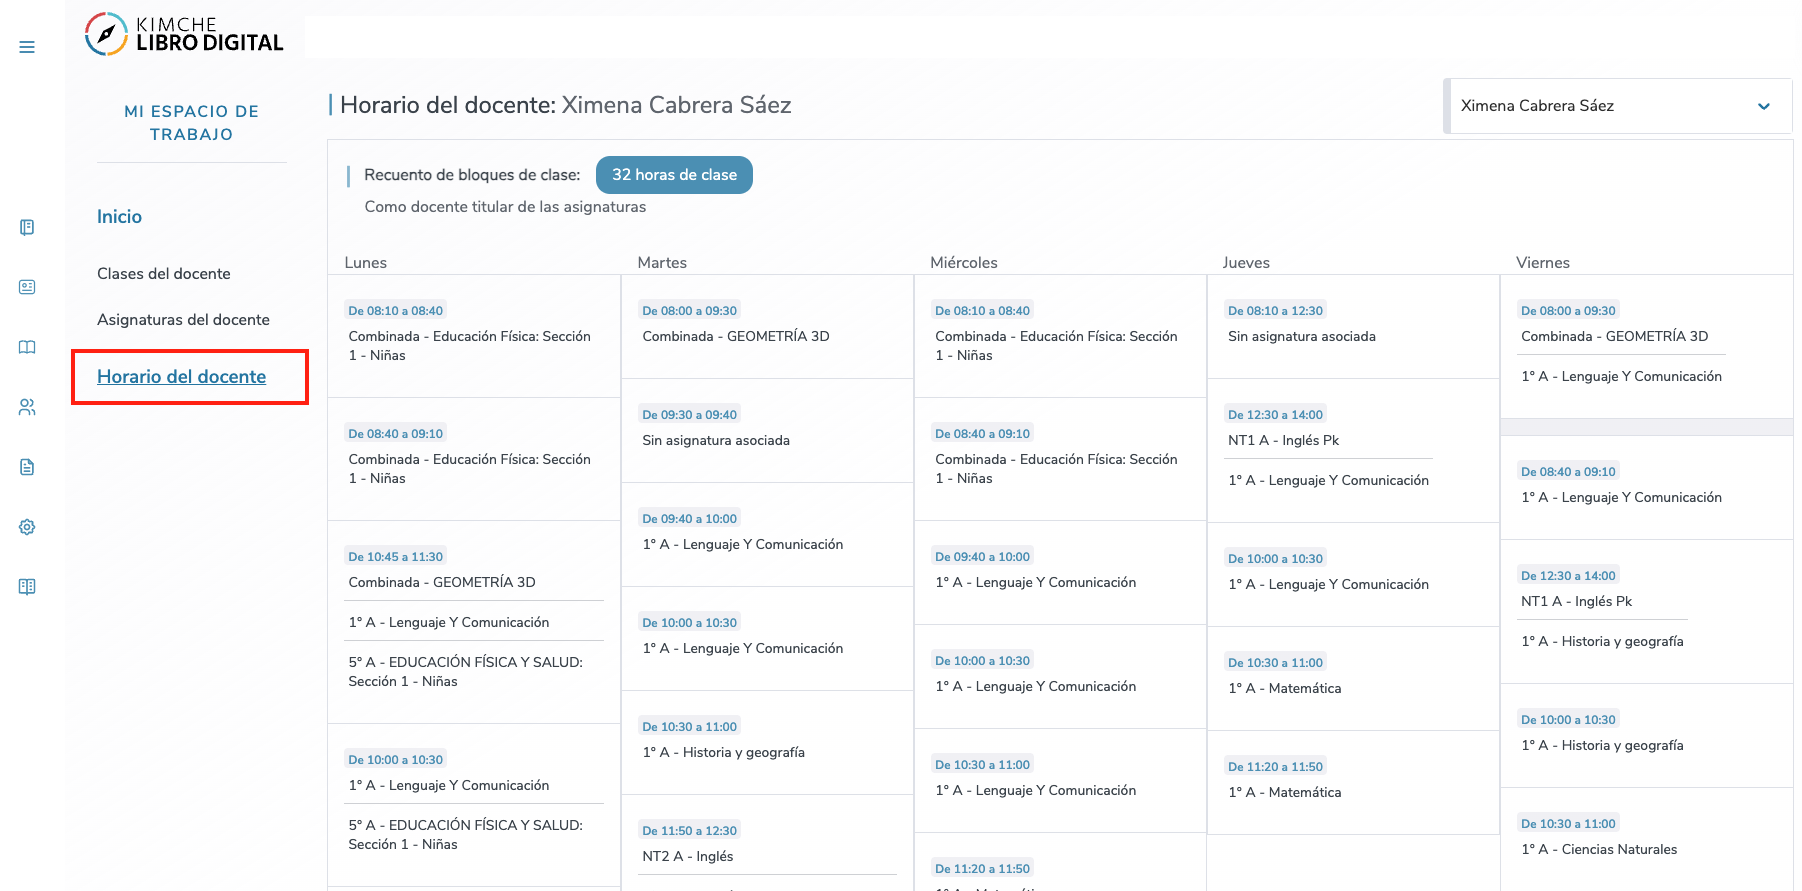
Task: Click the Viernes column header
Action: 1543,263
